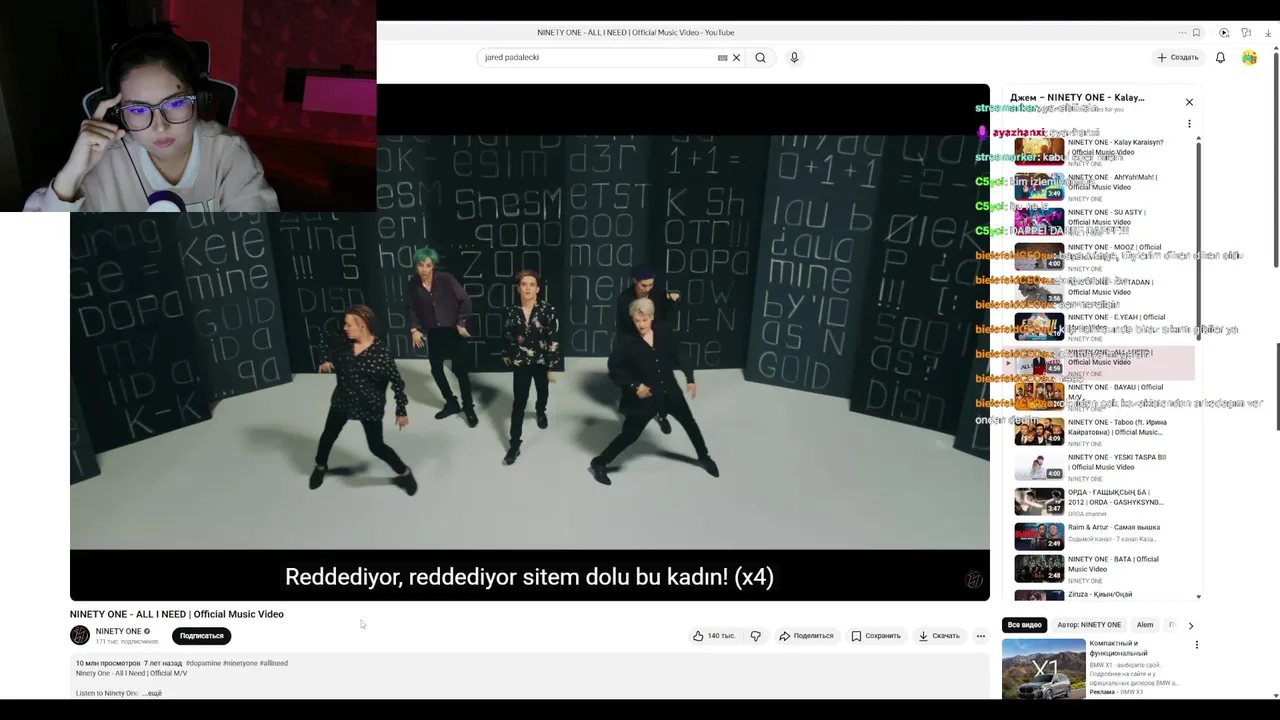Click the Создать create button
The width and height of the screenshot is (1280, 720).
pyautogui.click(x=1178, y=58)
